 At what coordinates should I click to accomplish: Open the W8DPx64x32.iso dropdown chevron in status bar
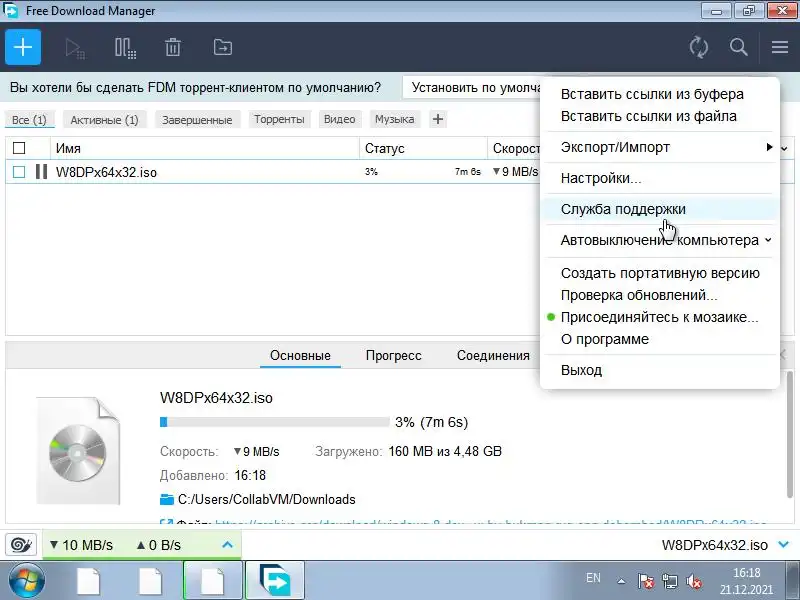[784, 544]
